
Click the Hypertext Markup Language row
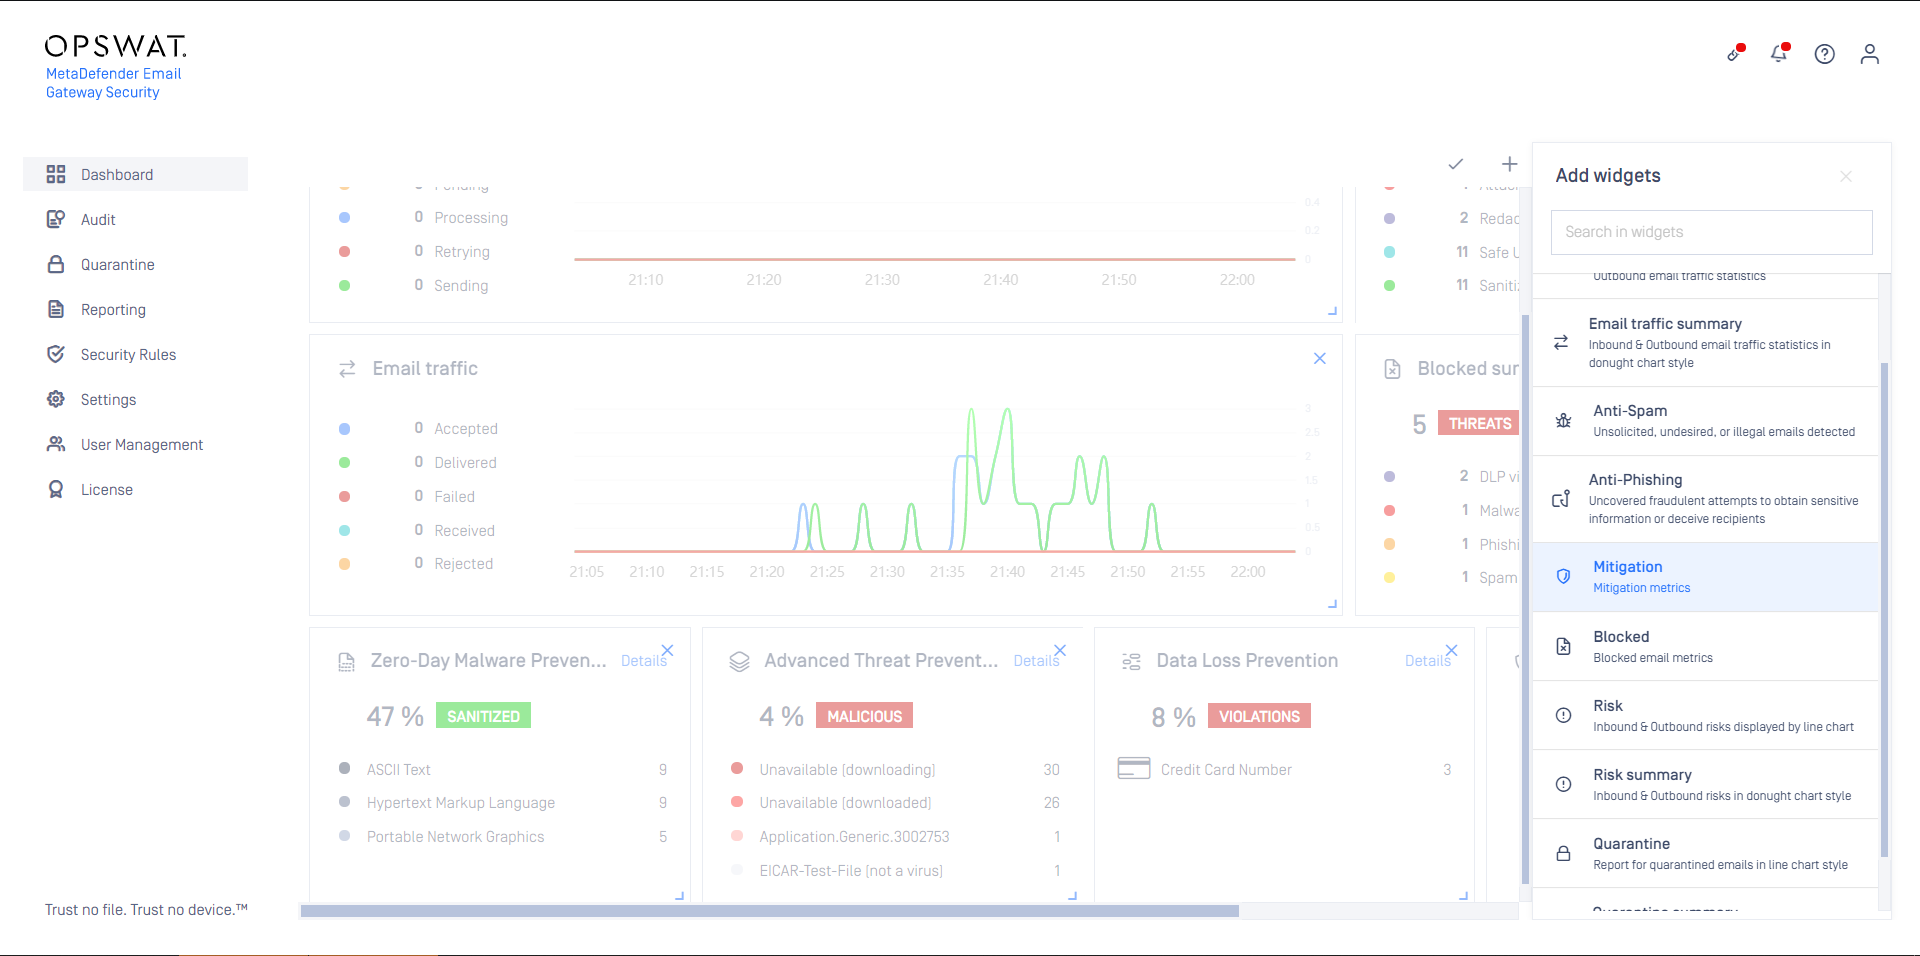503,803
